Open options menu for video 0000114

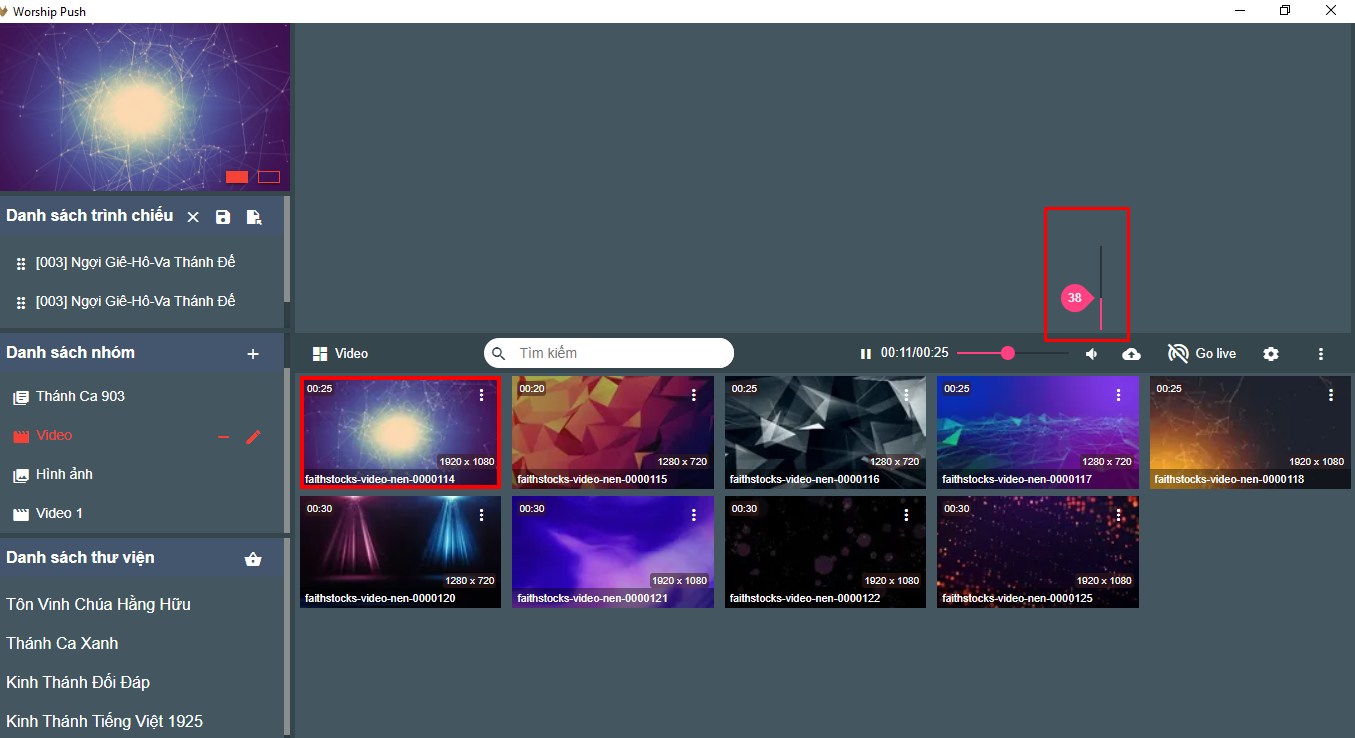tap(482, 395)
